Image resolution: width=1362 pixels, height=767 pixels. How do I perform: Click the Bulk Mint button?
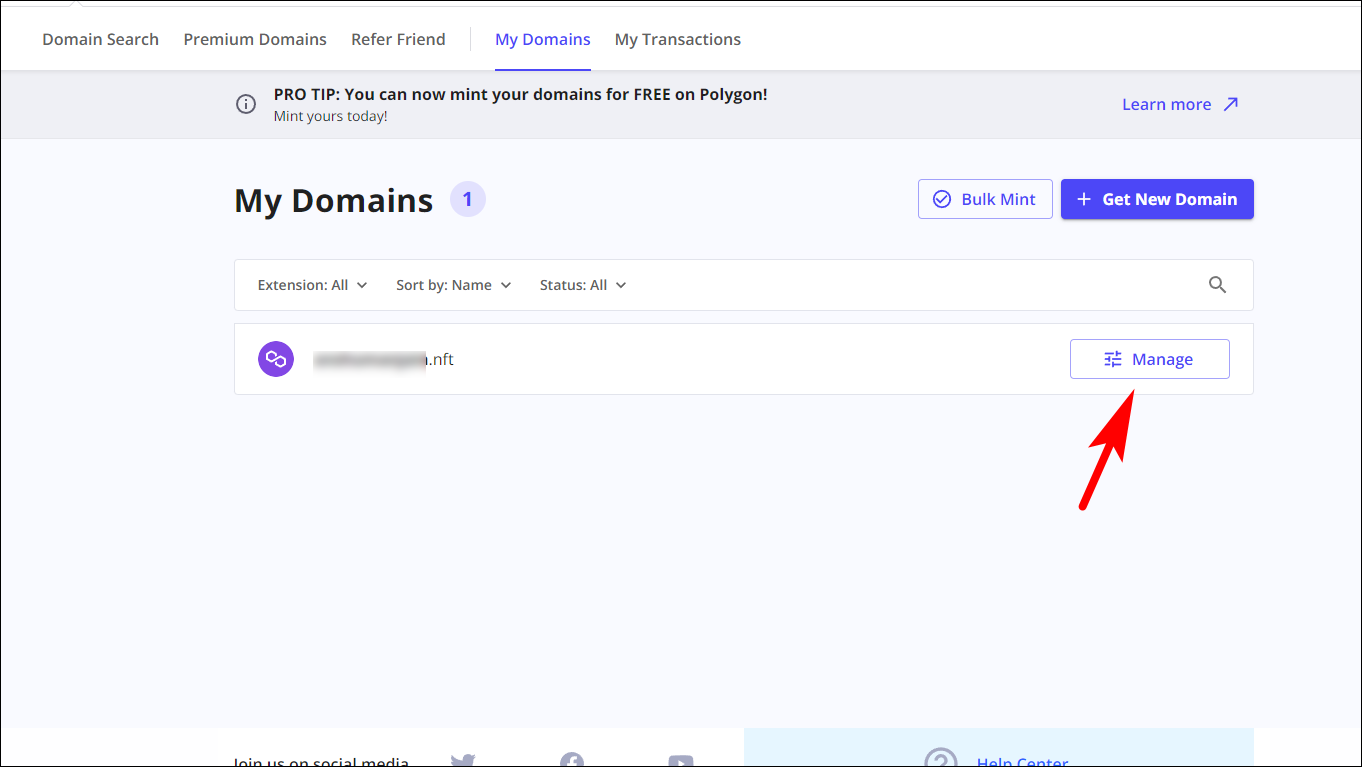985,199
